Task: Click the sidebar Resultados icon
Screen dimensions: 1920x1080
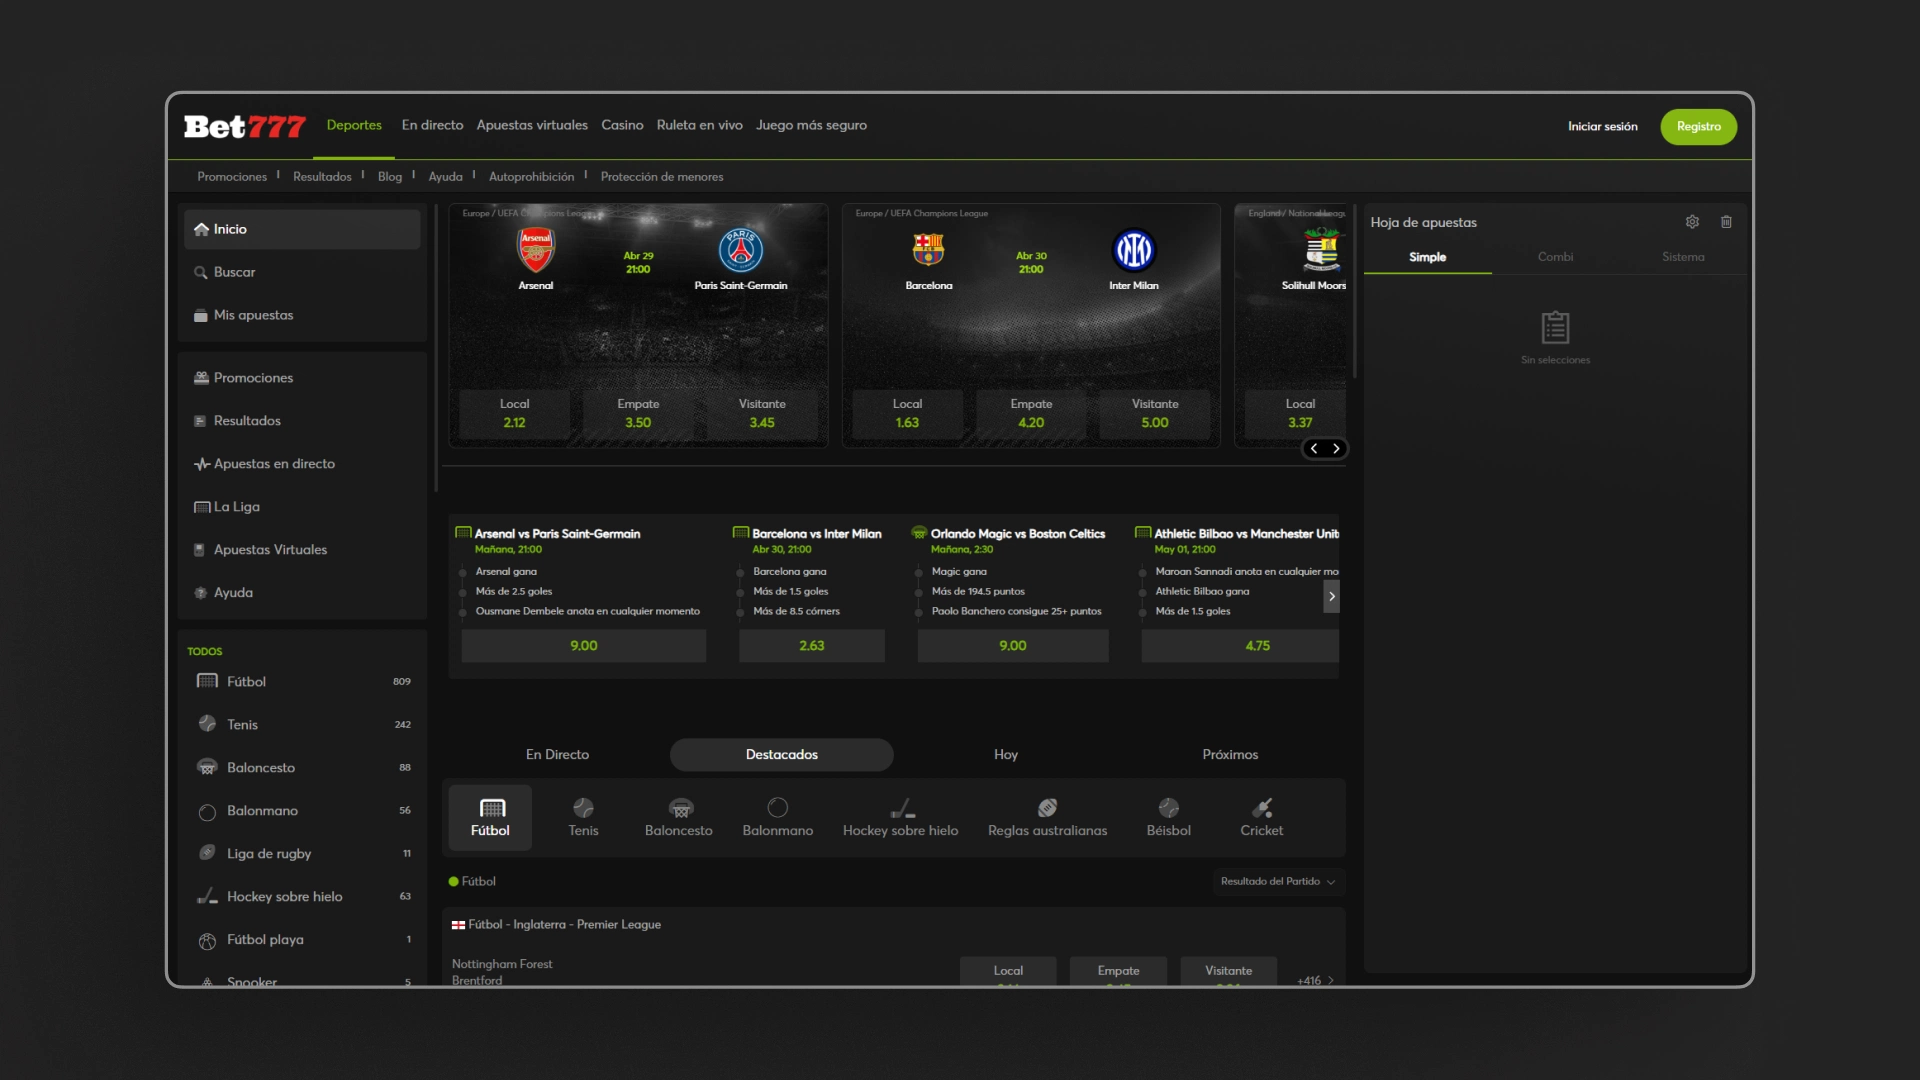Action: (x=201, y=421)
